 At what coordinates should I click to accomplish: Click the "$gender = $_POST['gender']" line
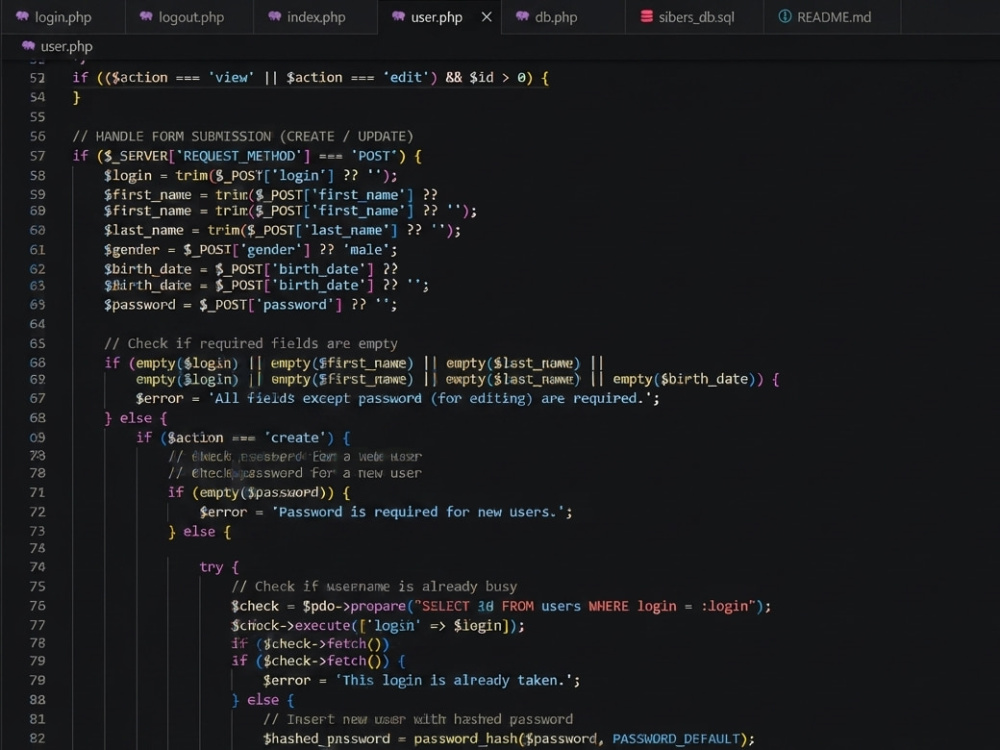click(x=250, y=250)
